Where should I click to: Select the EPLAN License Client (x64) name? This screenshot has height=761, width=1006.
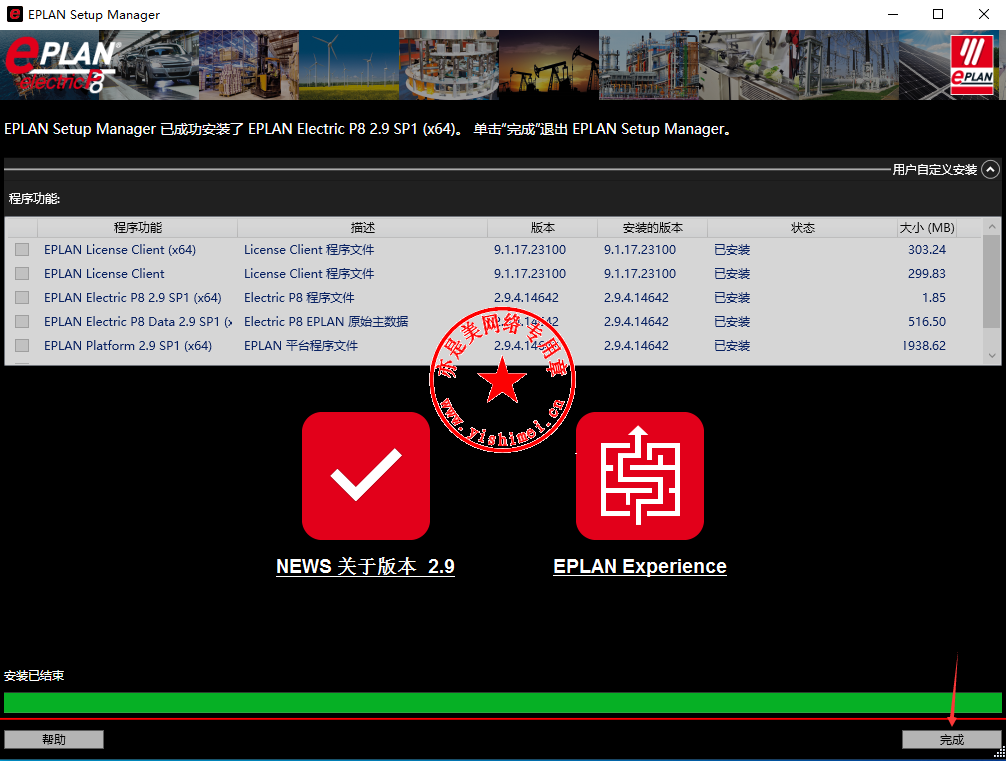[120, 250]
